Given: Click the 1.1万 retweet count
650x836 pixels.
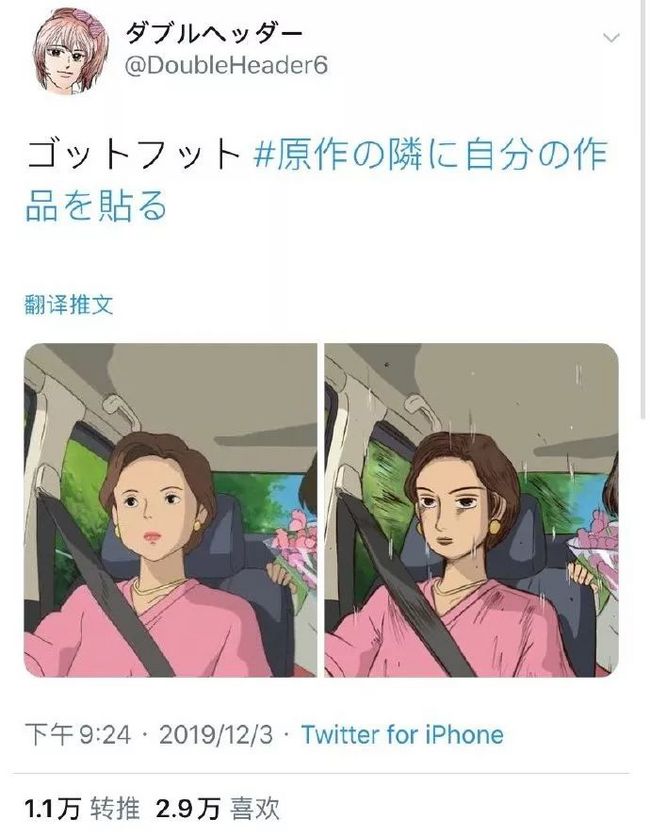Looking at the screenshot, I should [52, 809].
